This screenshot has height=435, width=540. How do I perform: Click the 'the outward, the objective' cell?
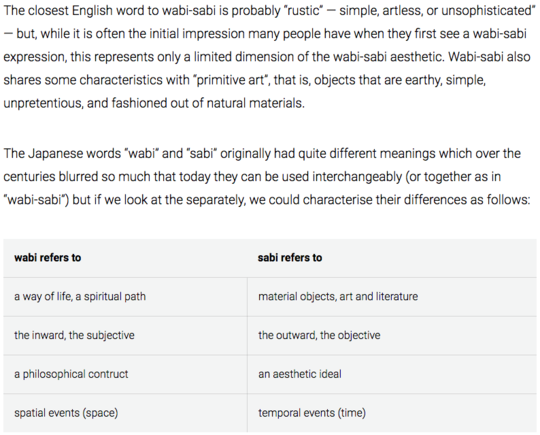coord(392,335)
